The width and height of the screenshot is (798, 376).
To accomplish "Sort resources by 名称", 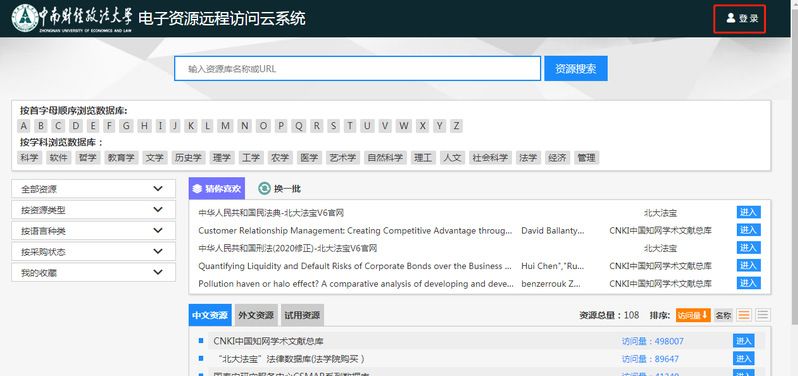I will 723,315.
